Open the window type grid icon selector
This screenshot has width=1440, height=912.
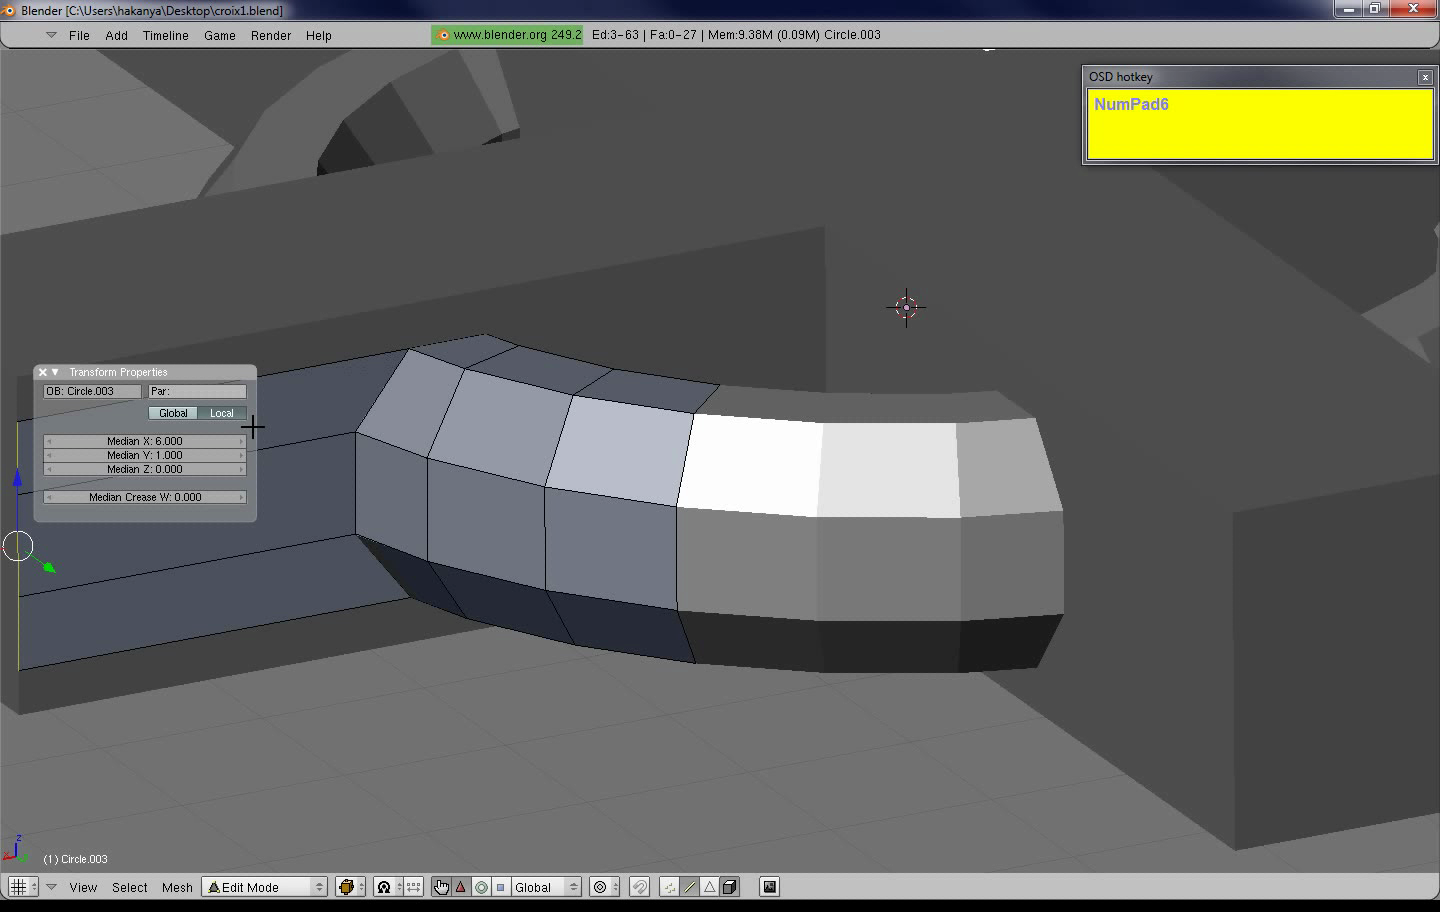(x=22, y=887)
